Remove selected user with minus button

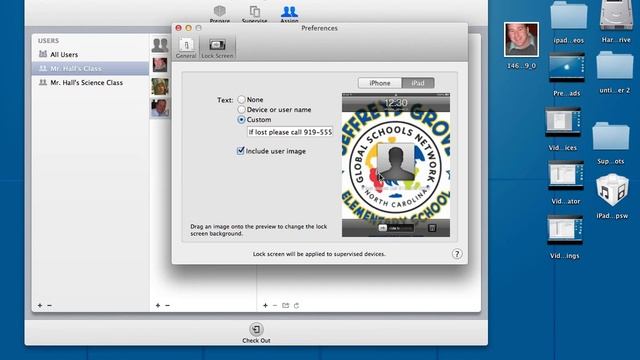pos(167,305)
